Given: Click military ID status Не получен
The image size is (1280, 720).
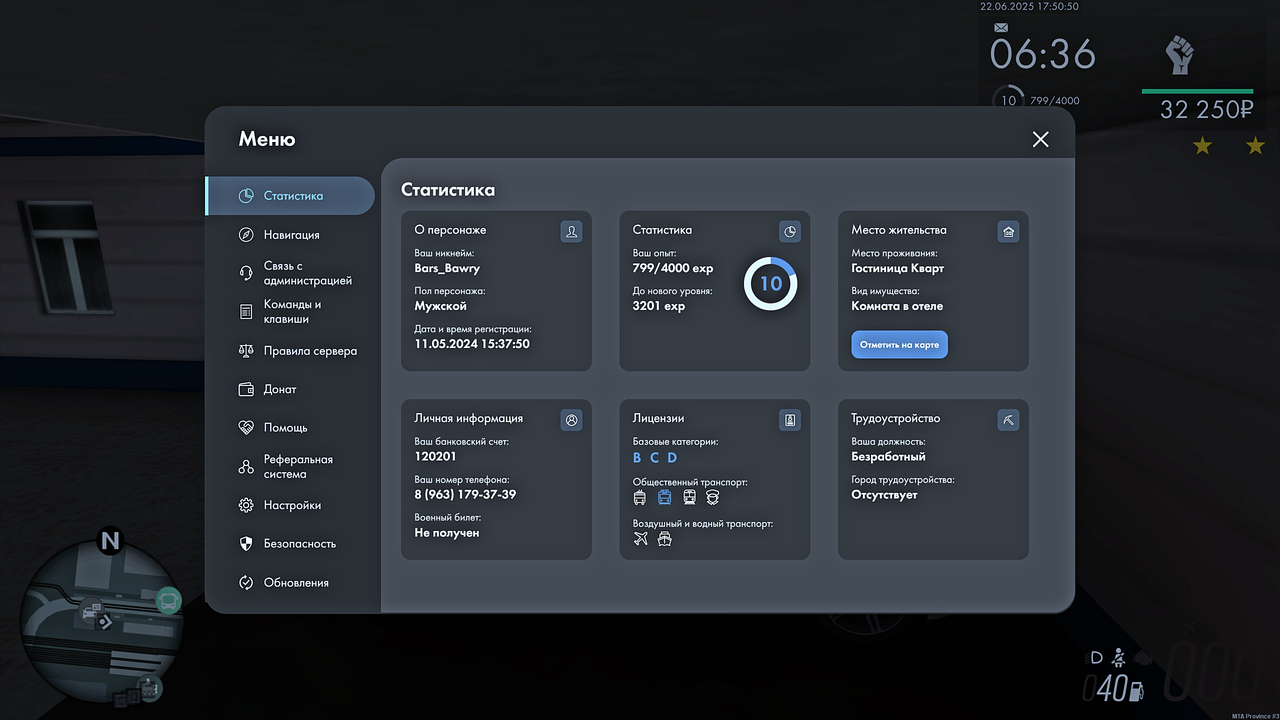Looking at the screenshot, I should [x=447, y=533].
